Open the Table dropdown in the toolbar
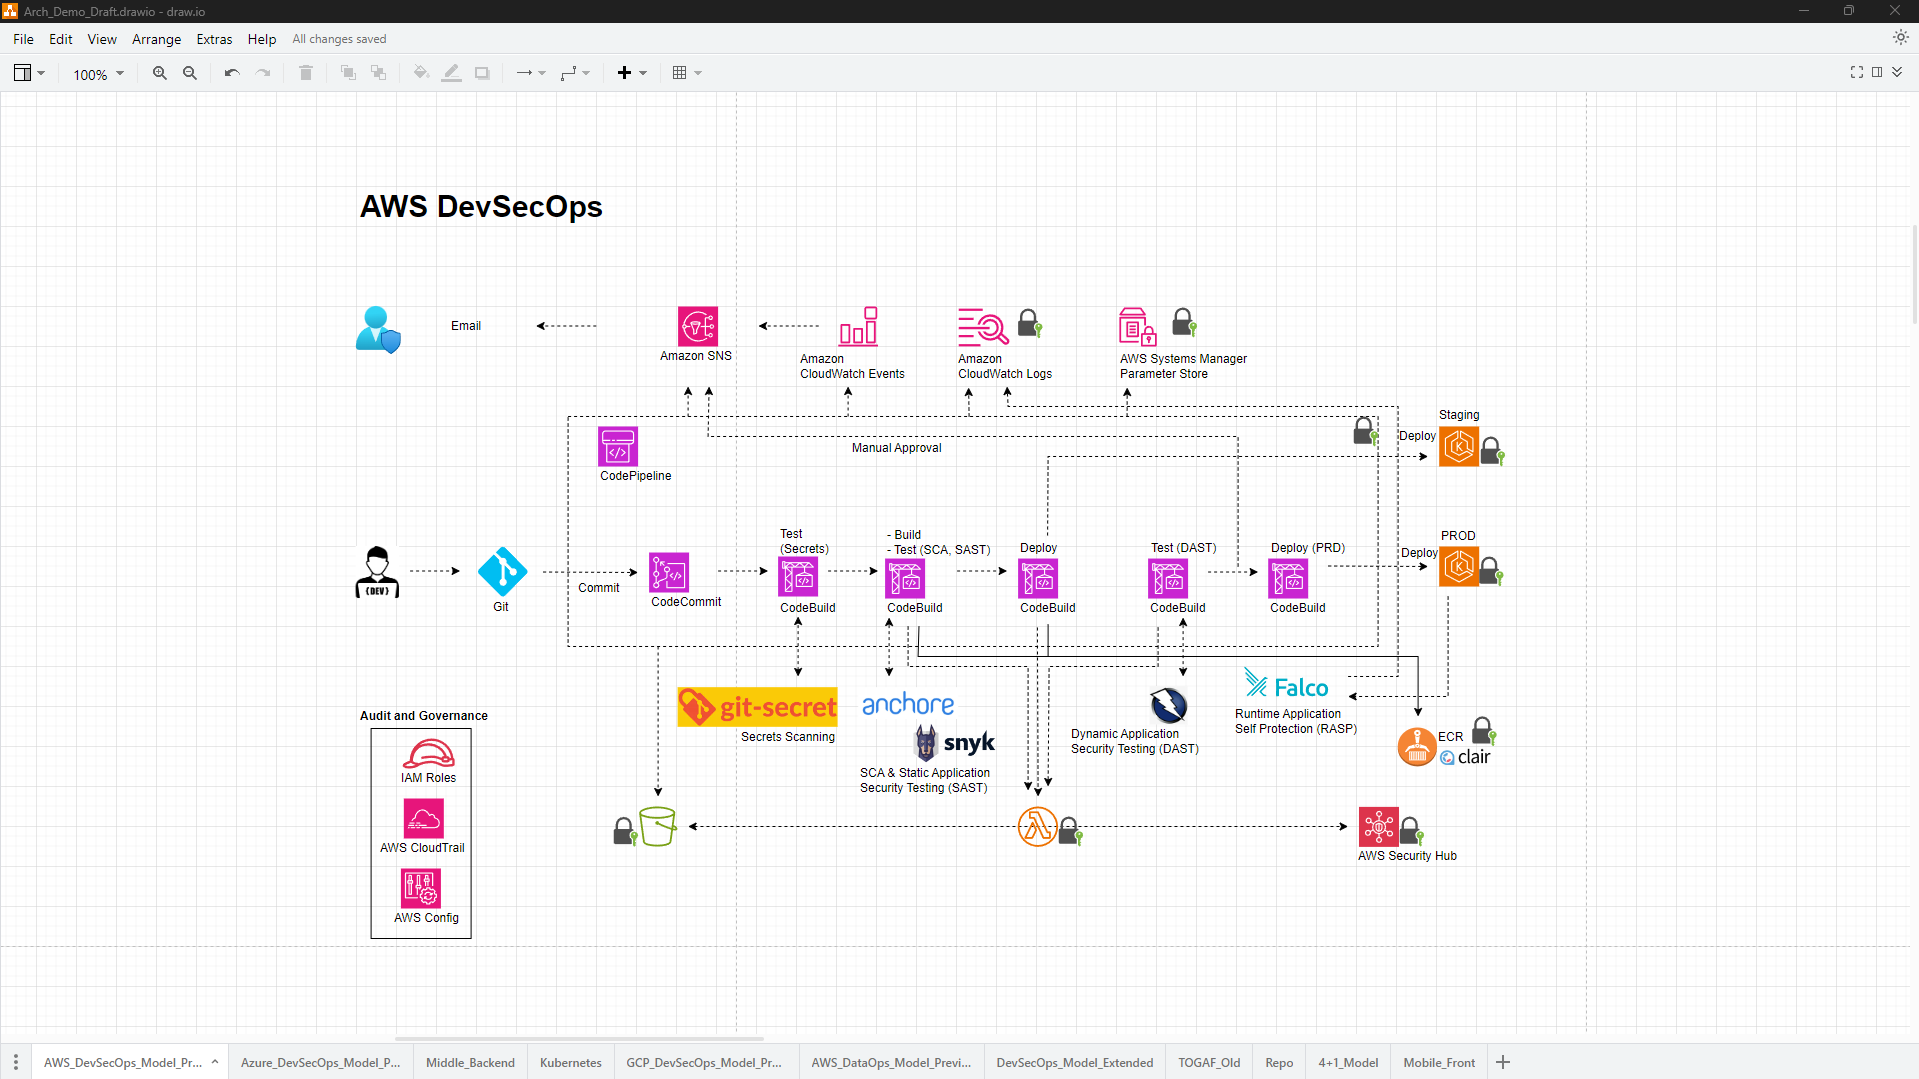 [x=687, y=73]
